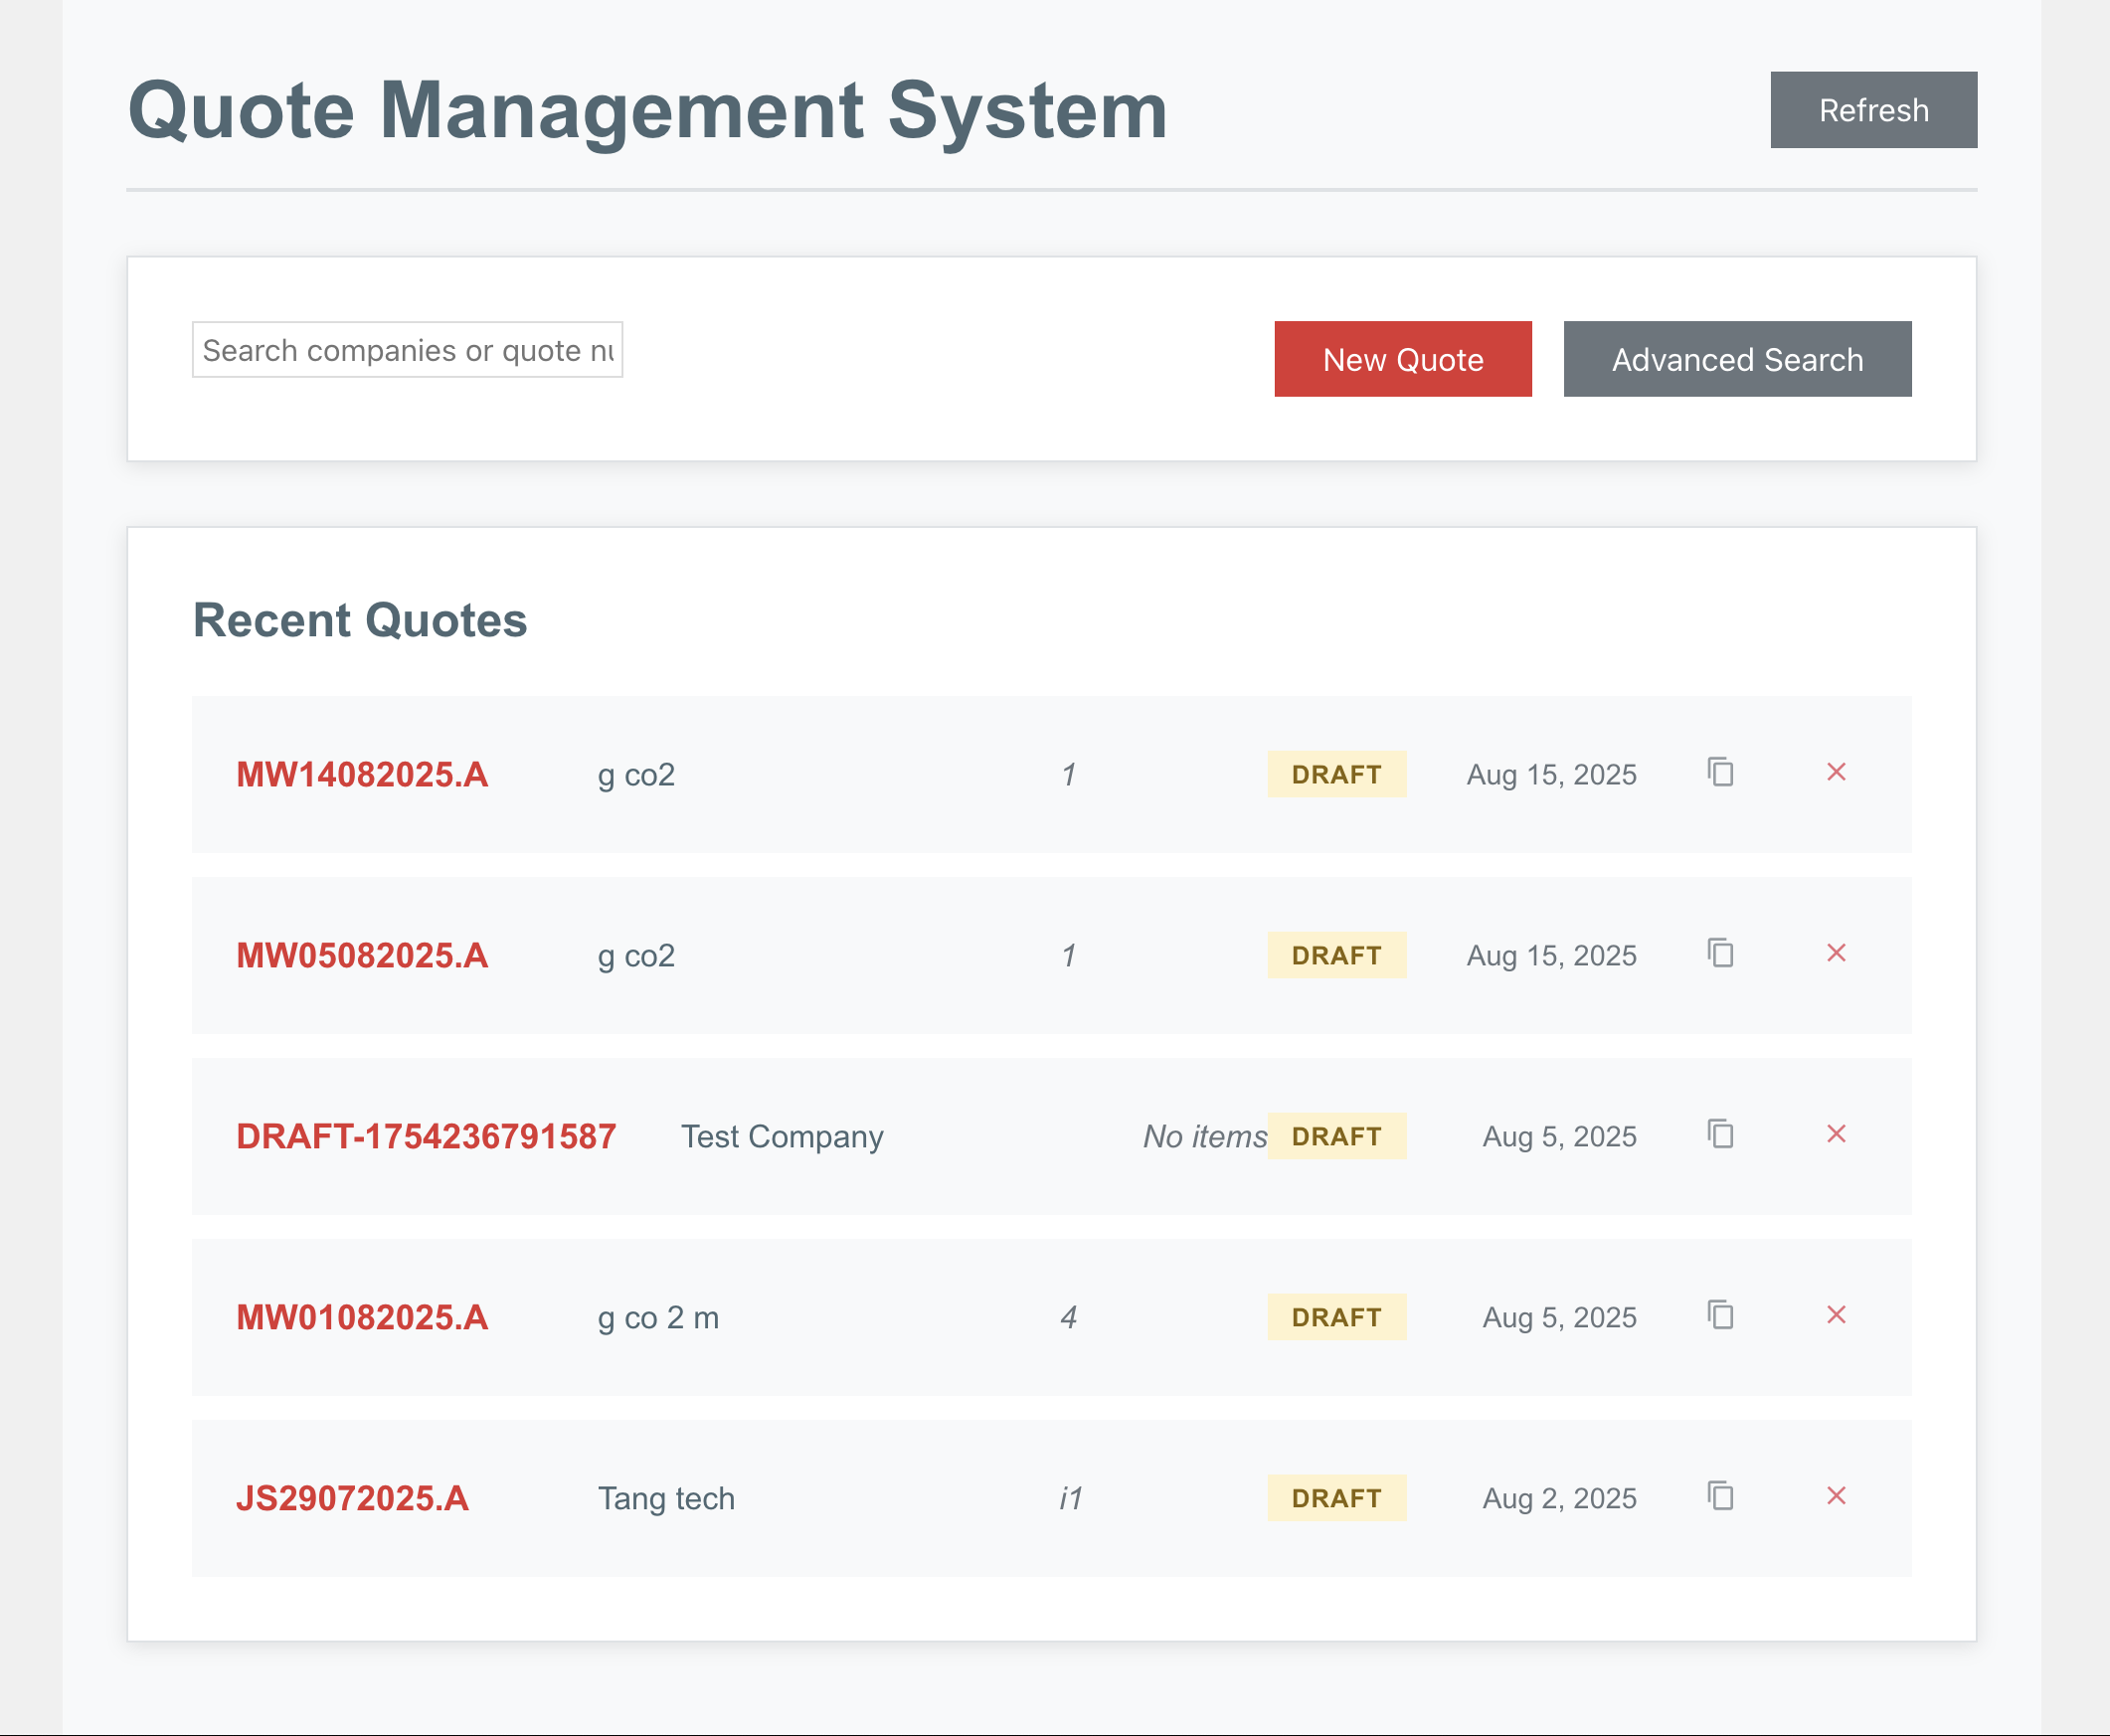The width and height of the screenshot is (2110, 1736).
Task: Open quote link MW14082025.A
Action: click(x=362, y=775)
